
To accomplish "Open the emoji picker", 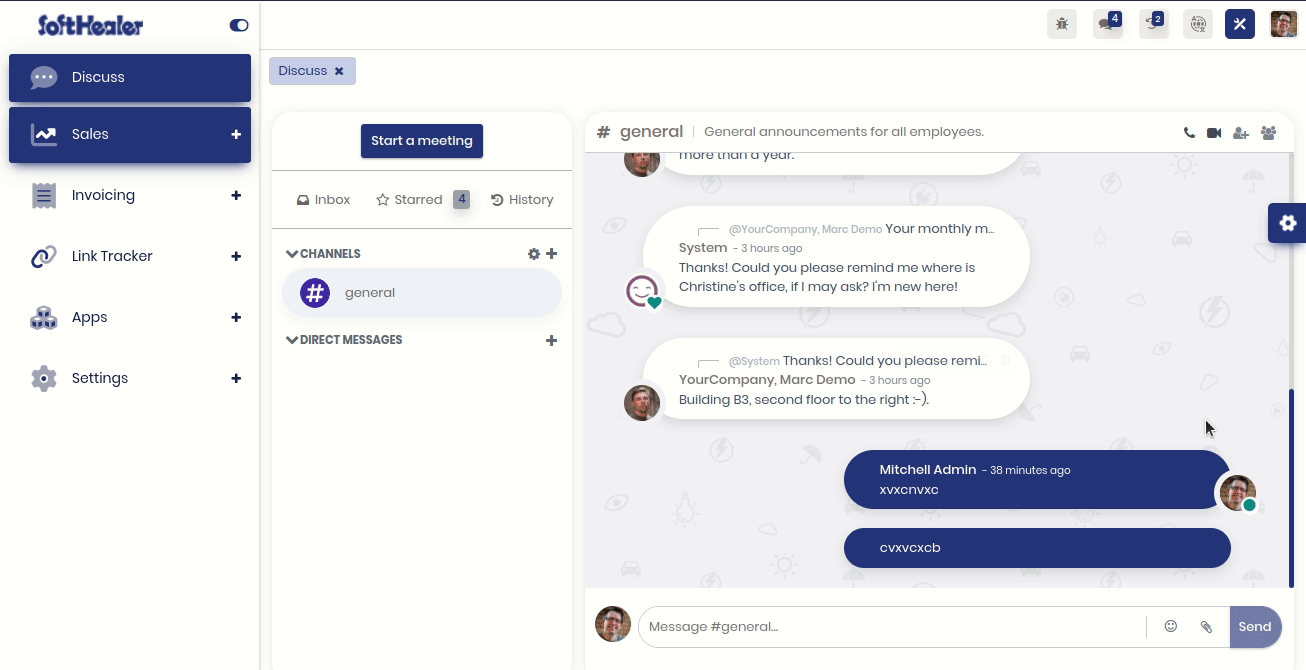I will [1171, 627].
